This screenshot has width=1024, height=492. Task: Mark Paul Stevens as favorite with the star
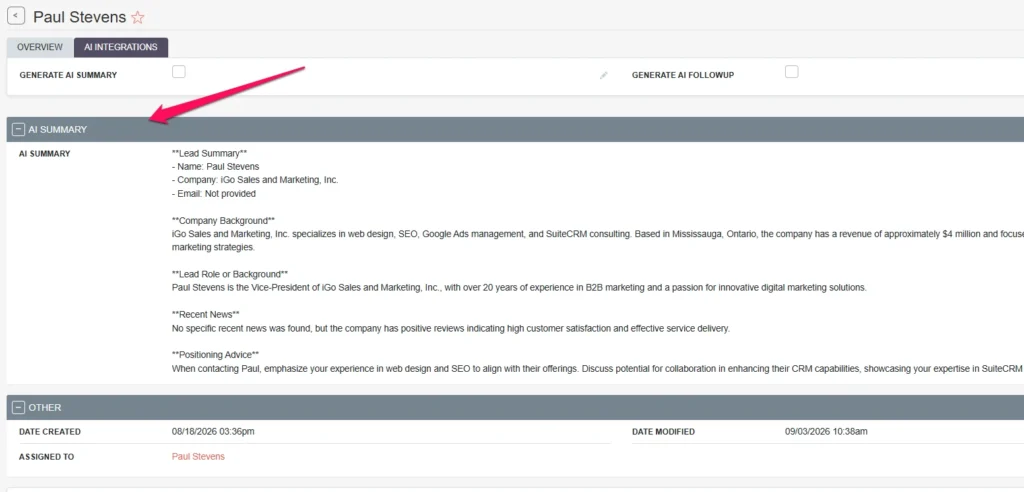[137, 18]
